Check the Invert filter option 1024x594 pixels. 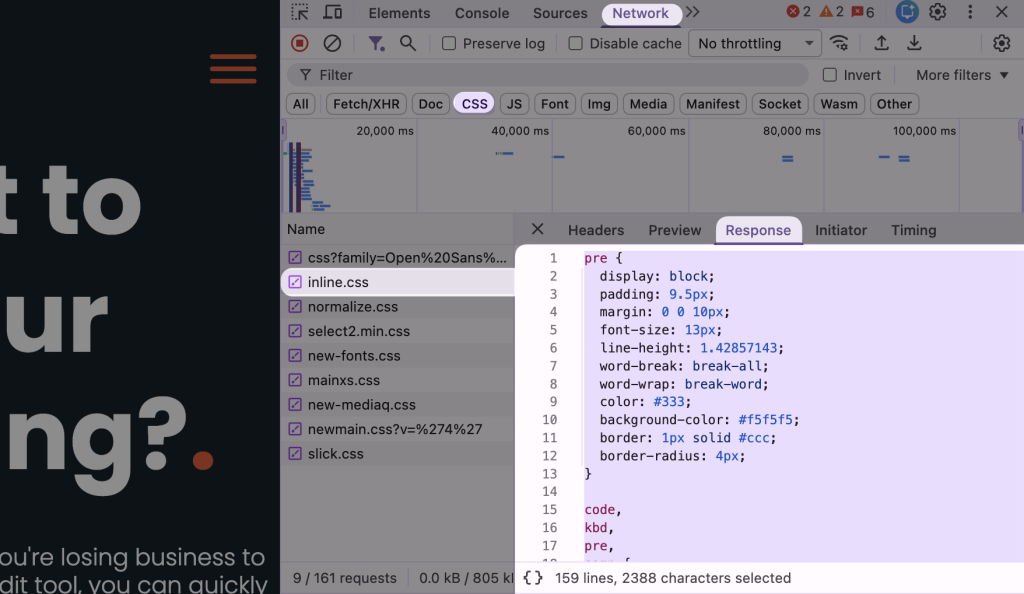click(830, 74)
